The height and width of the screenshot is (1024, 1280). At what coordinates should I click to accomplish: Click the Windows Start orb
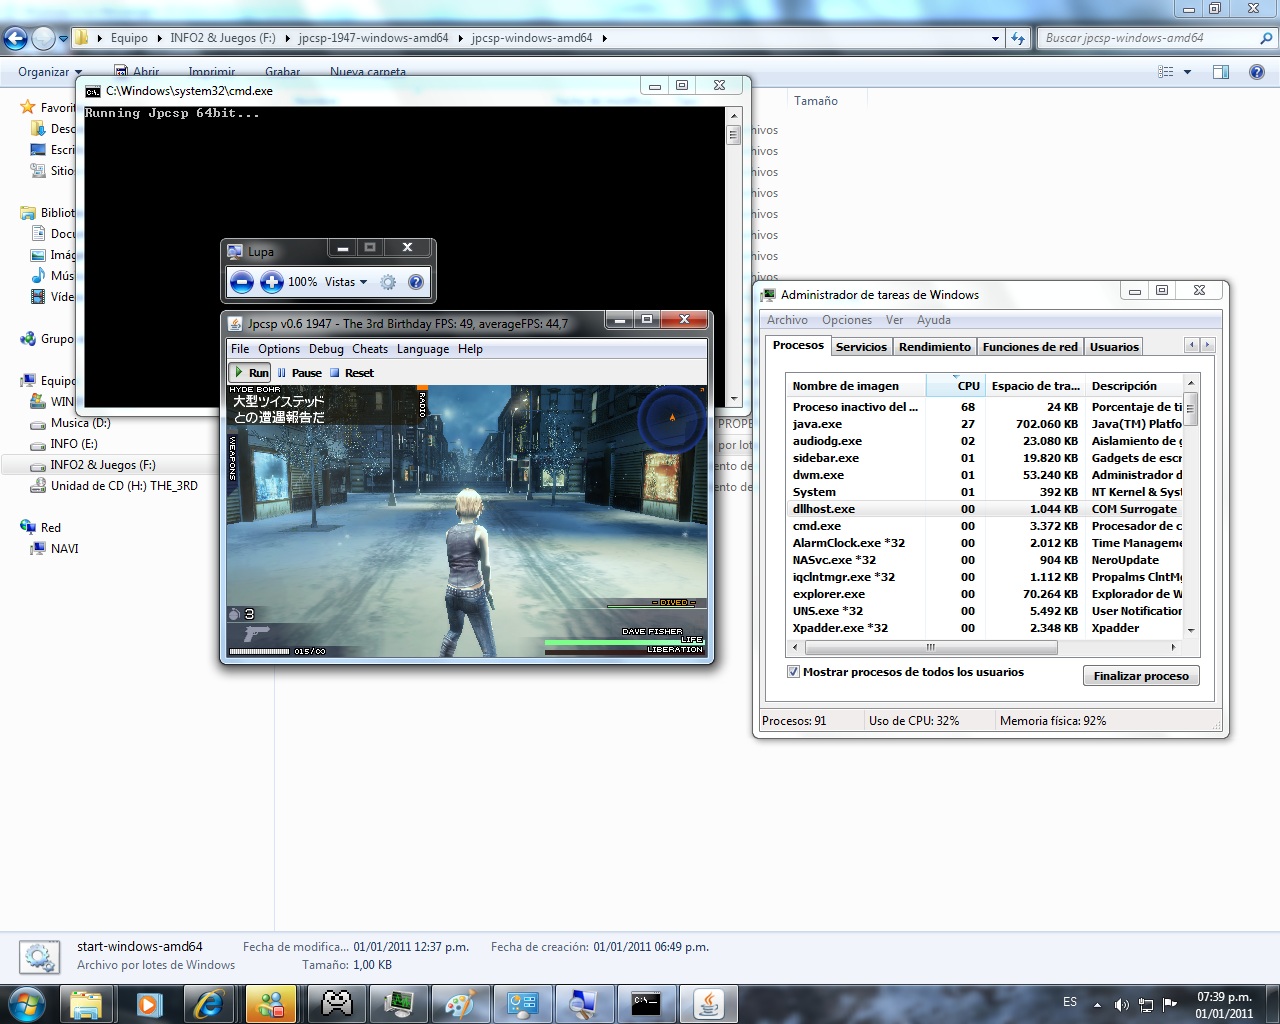click(x=27, y=1003)
